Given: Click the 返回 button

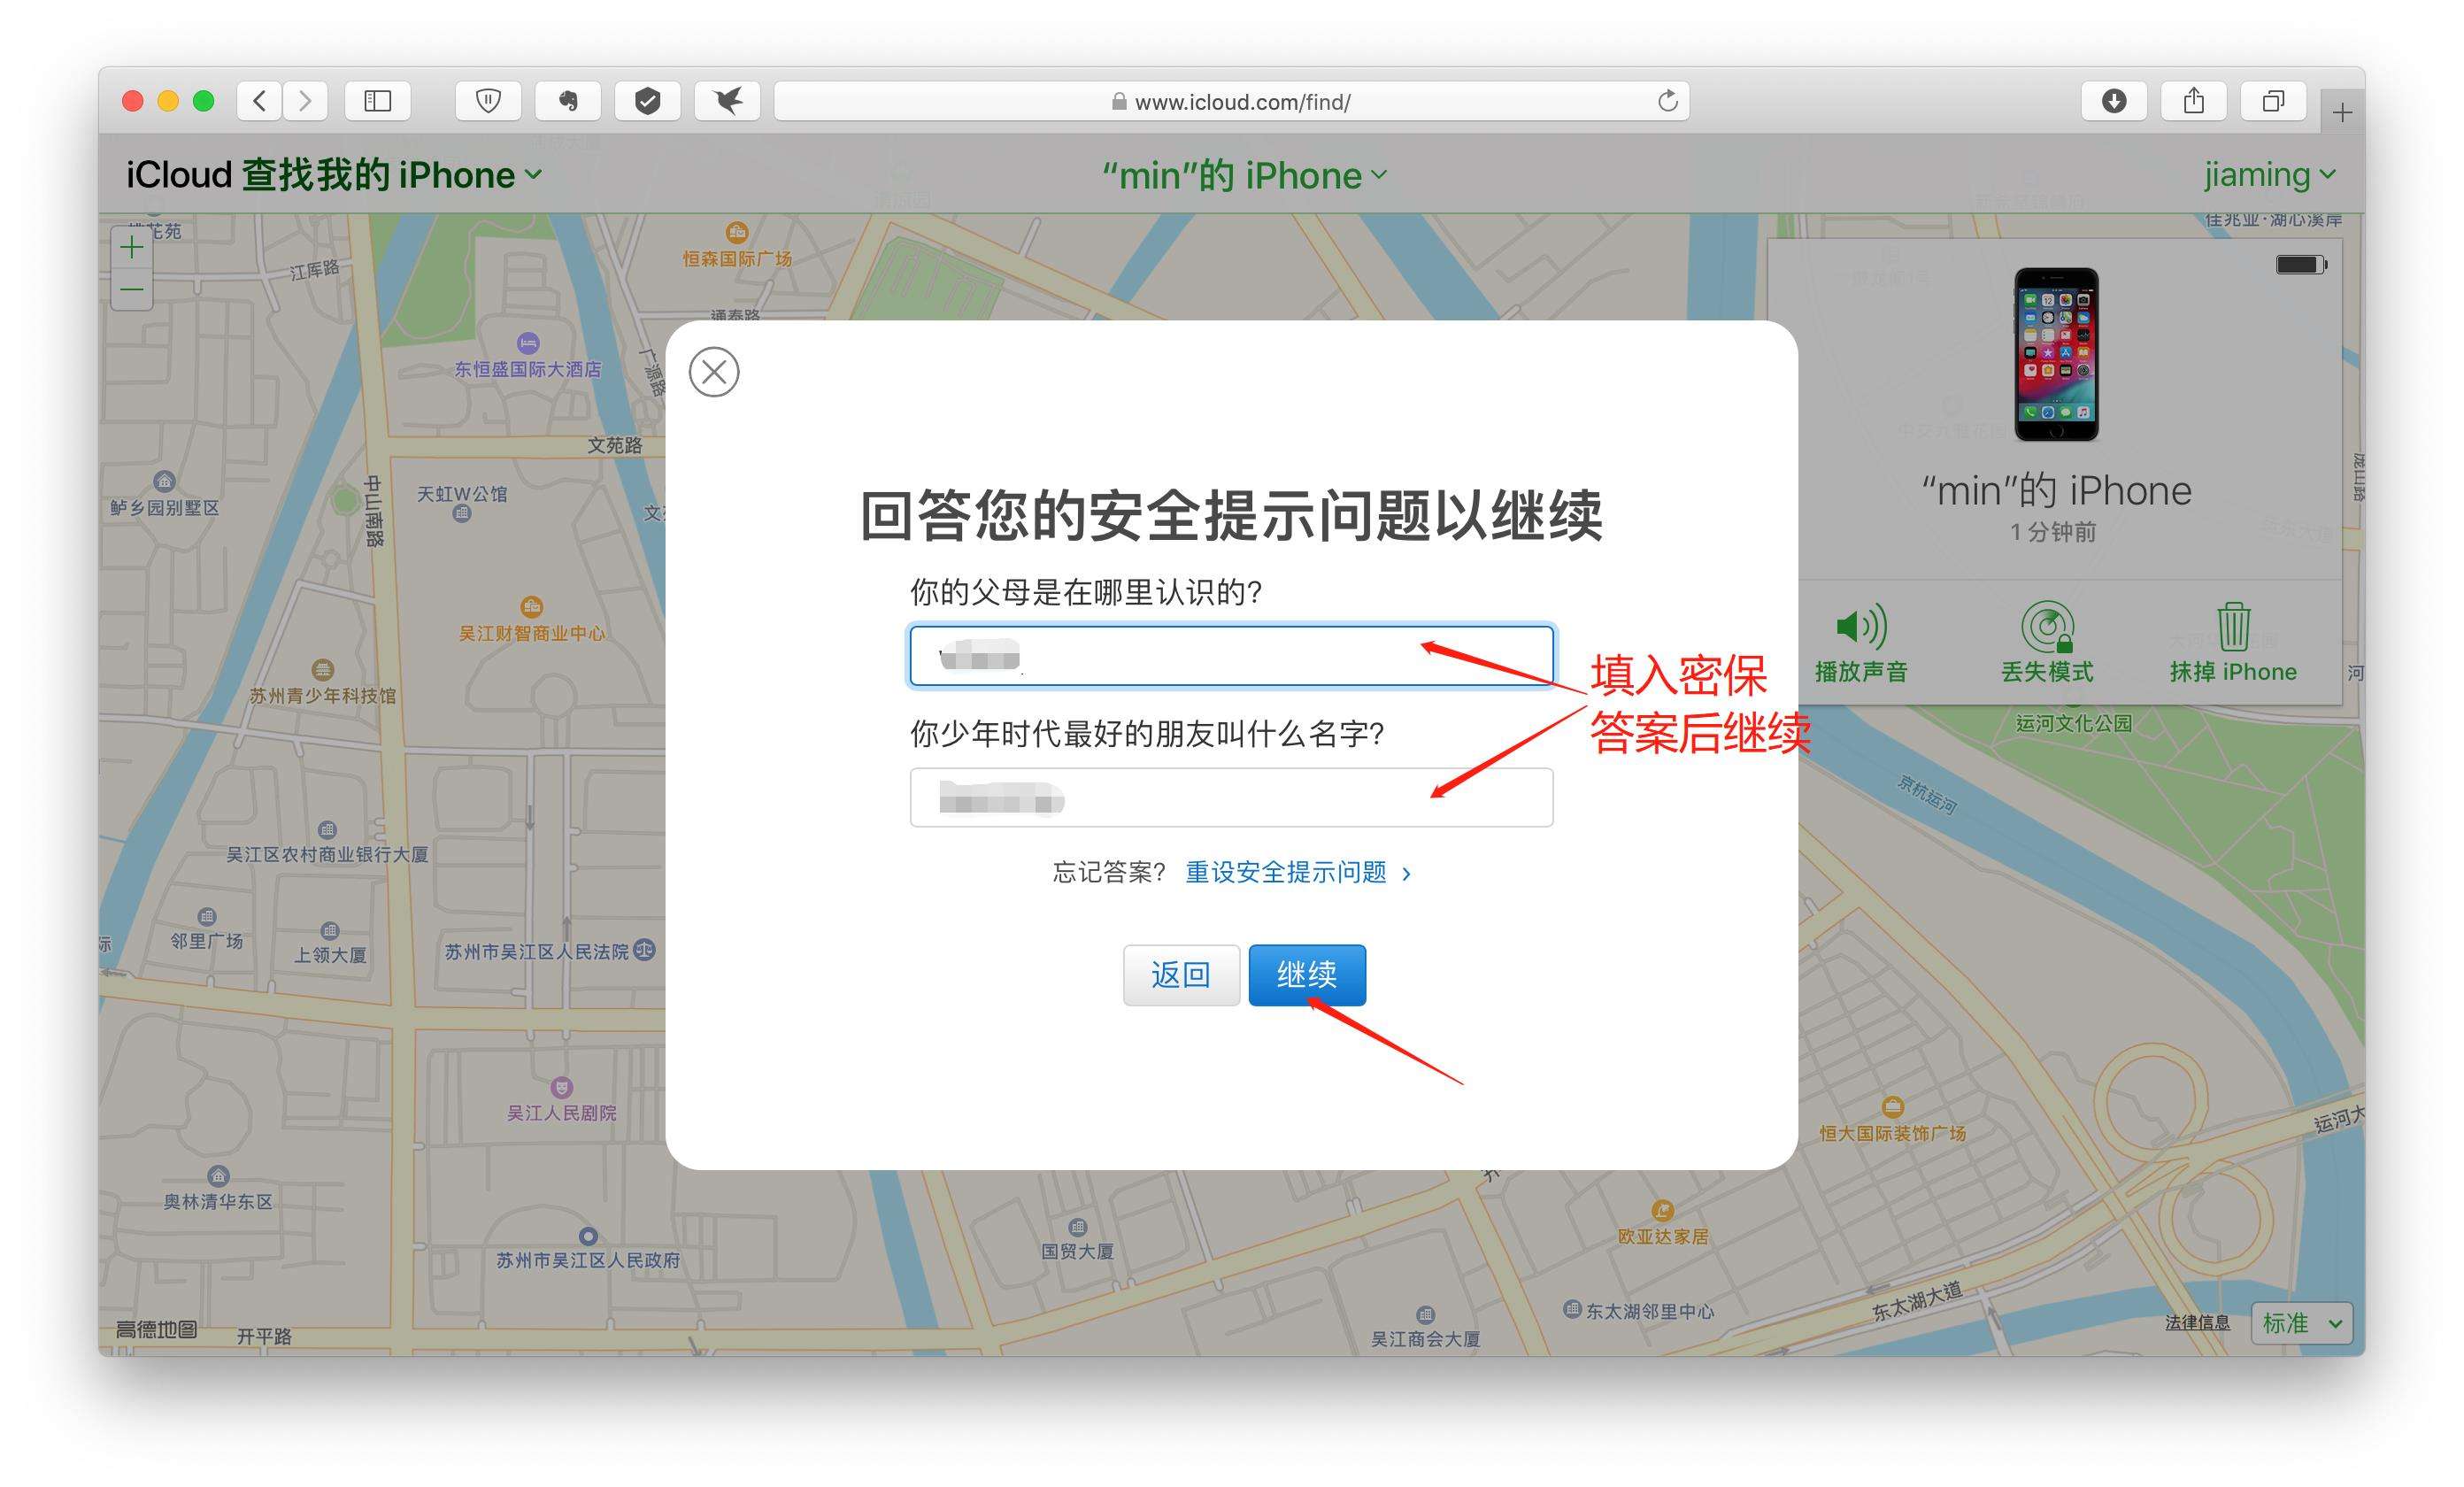Looking at the screenshot, I should (x=1181, y=975).
